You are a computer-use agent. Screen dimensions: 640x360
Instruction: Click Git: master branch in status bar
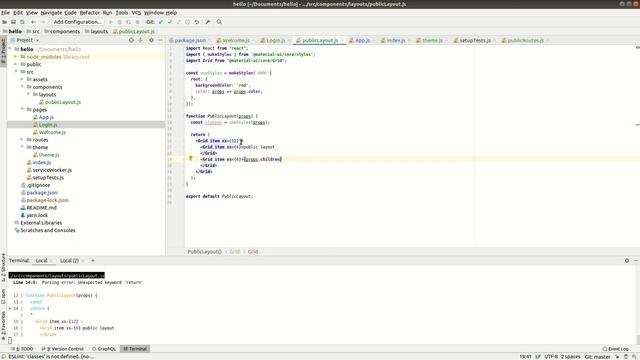coord(598,357)
